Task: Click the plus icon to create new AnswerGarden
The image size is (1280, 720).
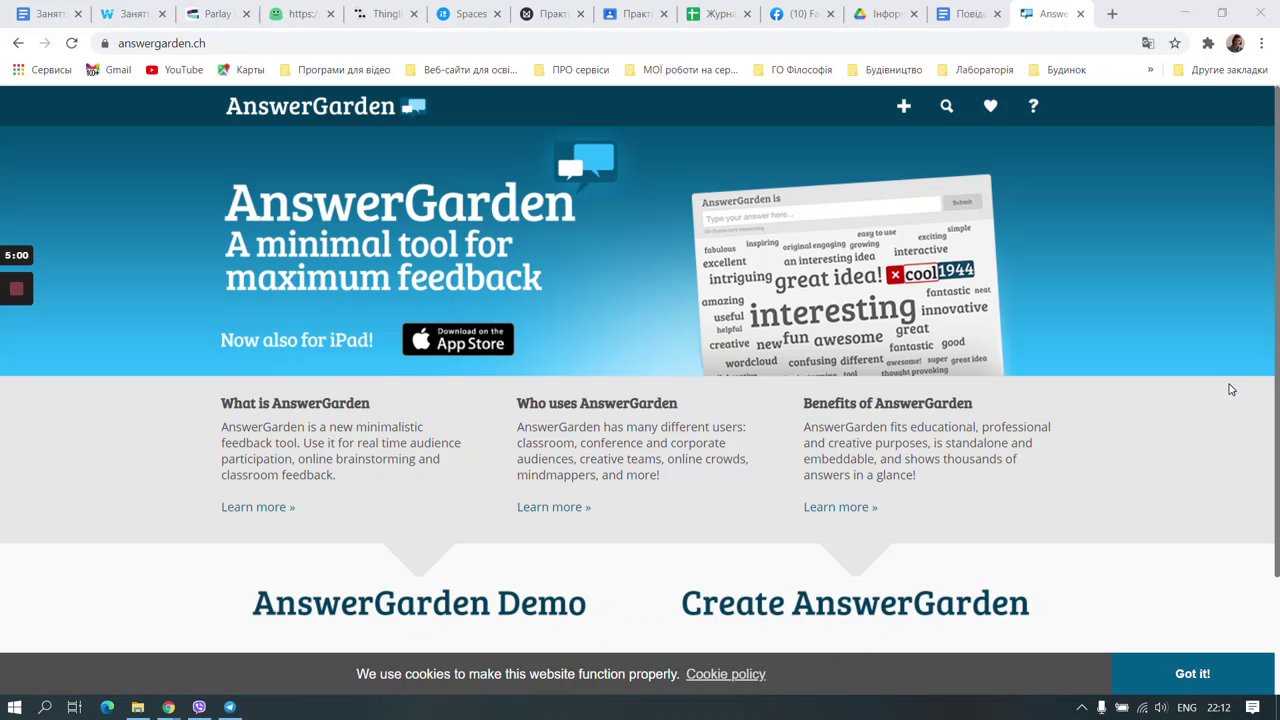Action: tap(903, 106)
